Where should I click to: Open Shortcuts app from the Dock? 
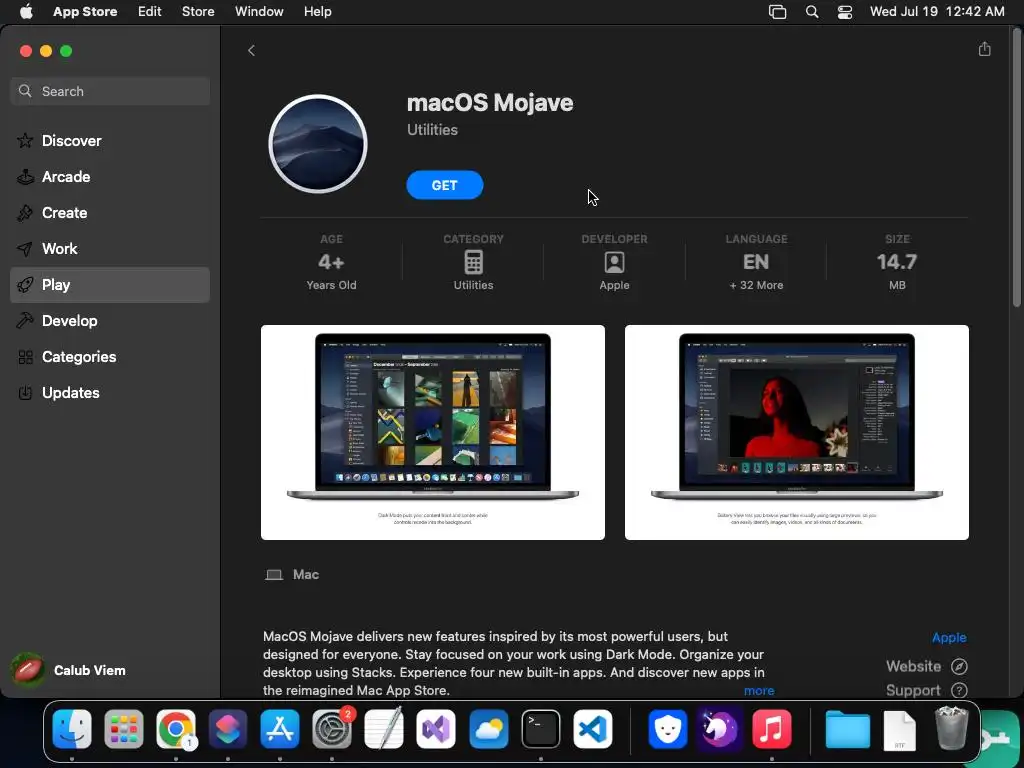pos(228,729)
